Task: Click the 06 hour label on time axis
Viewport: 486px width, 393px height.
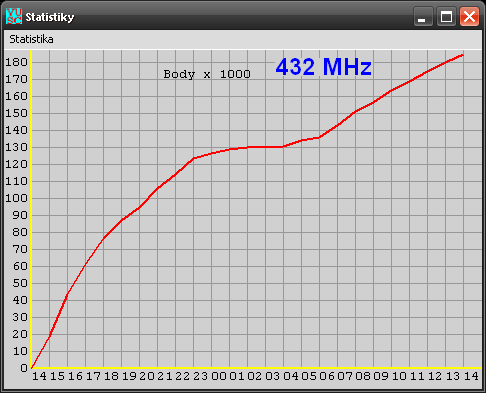Action: point(327,376)
